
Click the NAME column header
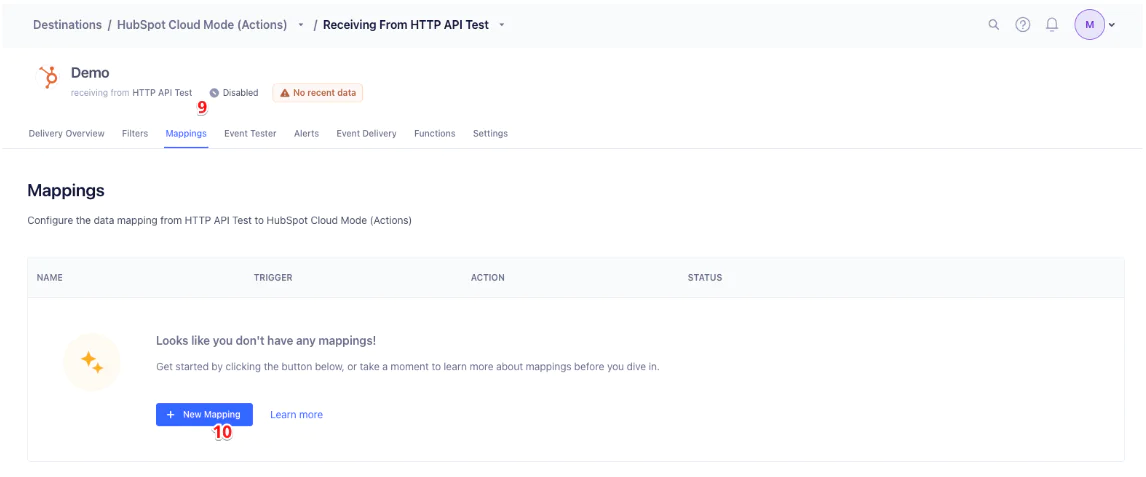coord(50,278)
